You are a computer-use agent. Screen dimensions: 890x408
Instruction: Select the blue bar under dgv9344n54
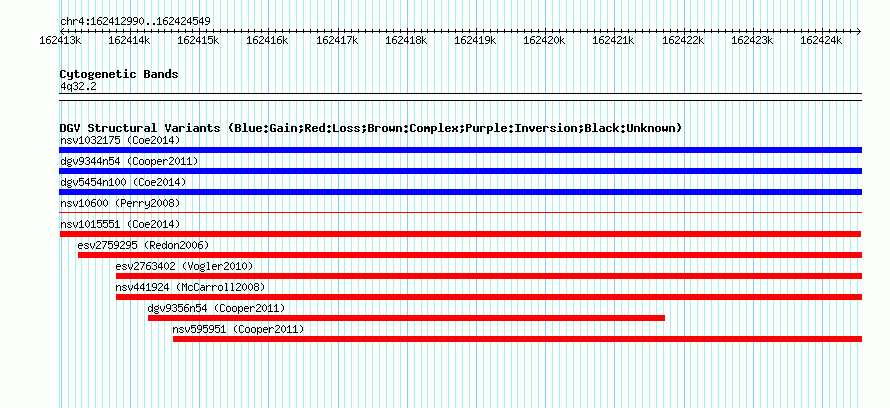point(460,171)
